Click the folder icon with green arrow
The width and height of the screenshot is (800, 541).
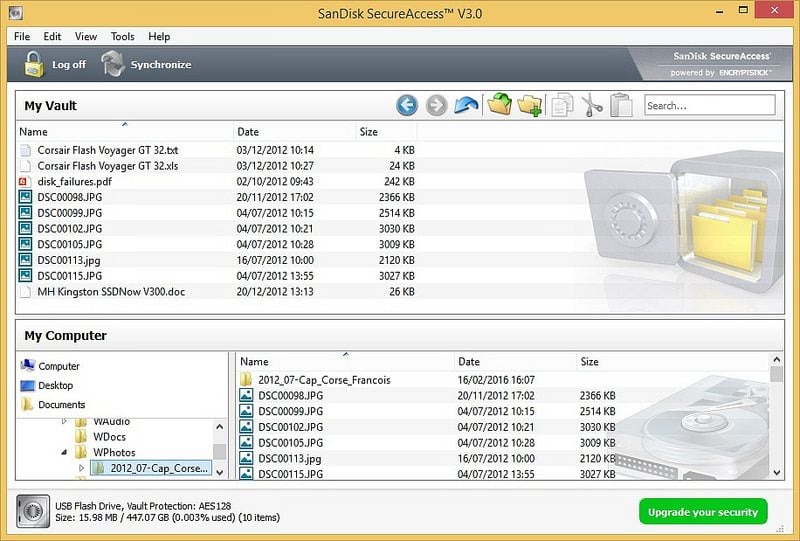(499, 105)
